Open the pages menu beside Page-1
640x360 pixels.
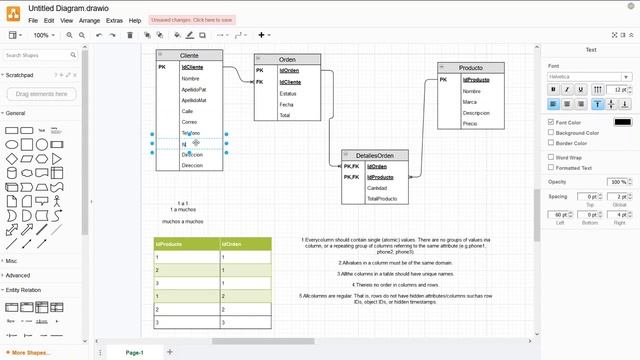[x=100, y=353]
